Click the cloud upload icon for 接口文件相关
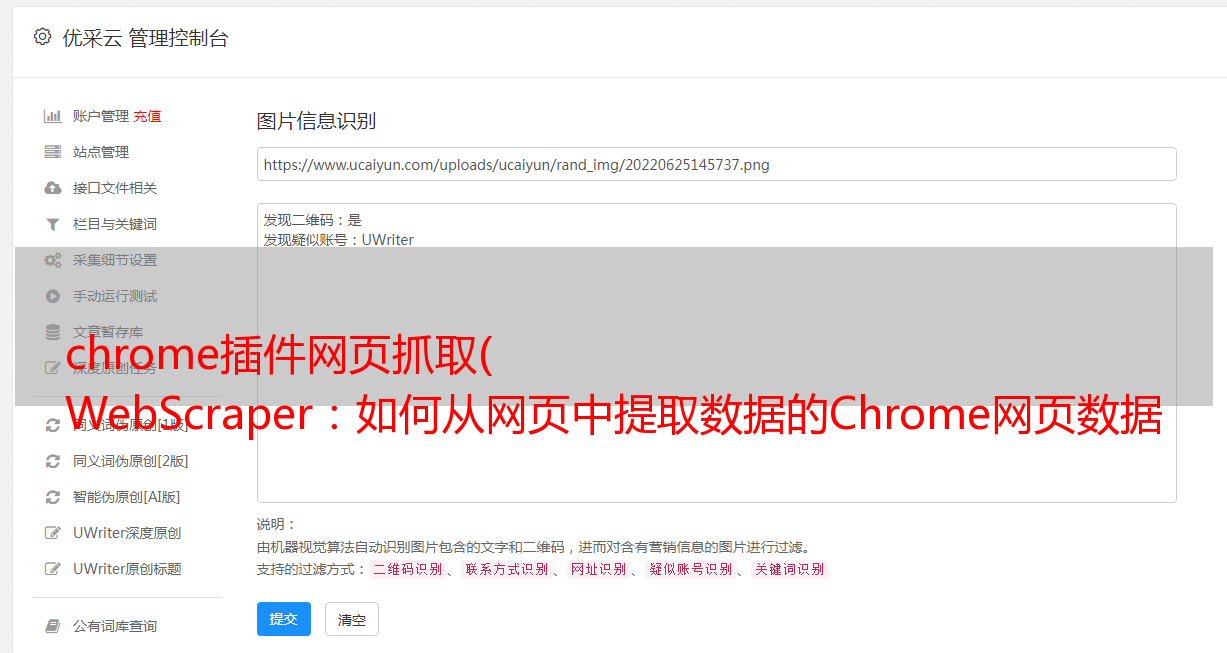Image resolution: width=1227 pixels, height=653 pixels. pyautogui.click(x=53, y=188)
